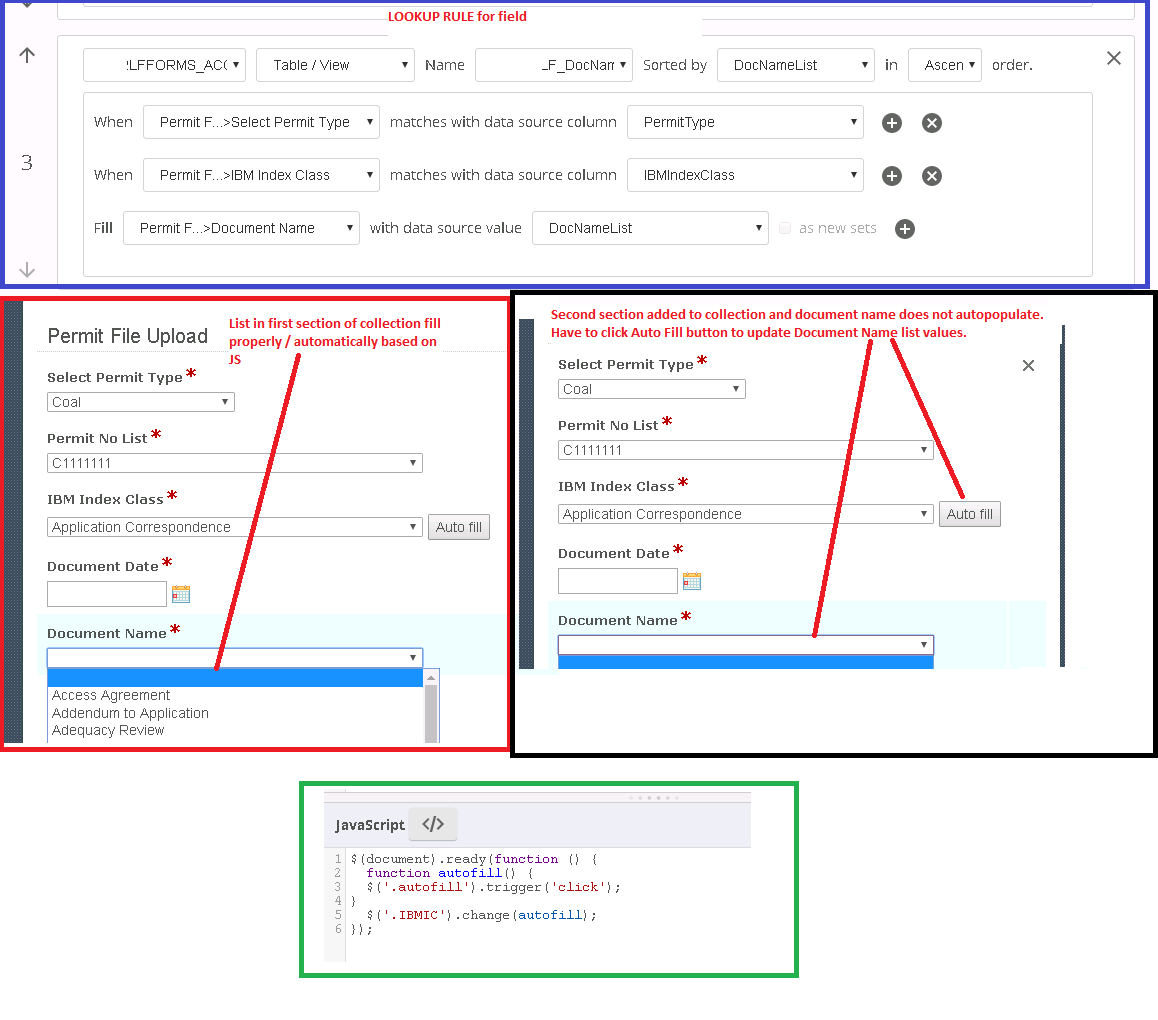
Task: Open the date picker in the second section
Action: pos(692,580)
